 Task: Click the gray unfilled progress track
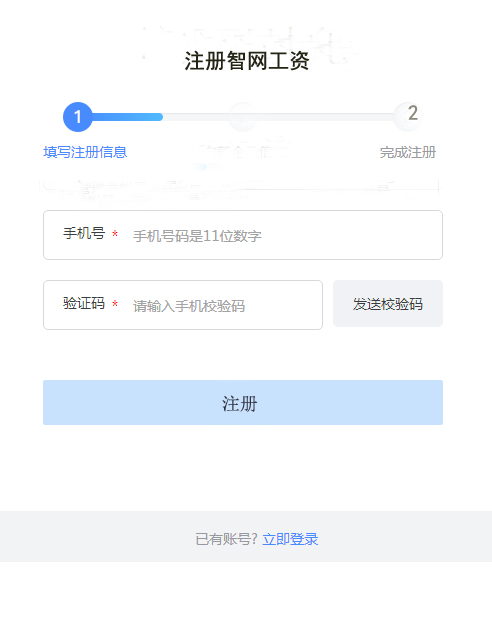coord(278,117)
